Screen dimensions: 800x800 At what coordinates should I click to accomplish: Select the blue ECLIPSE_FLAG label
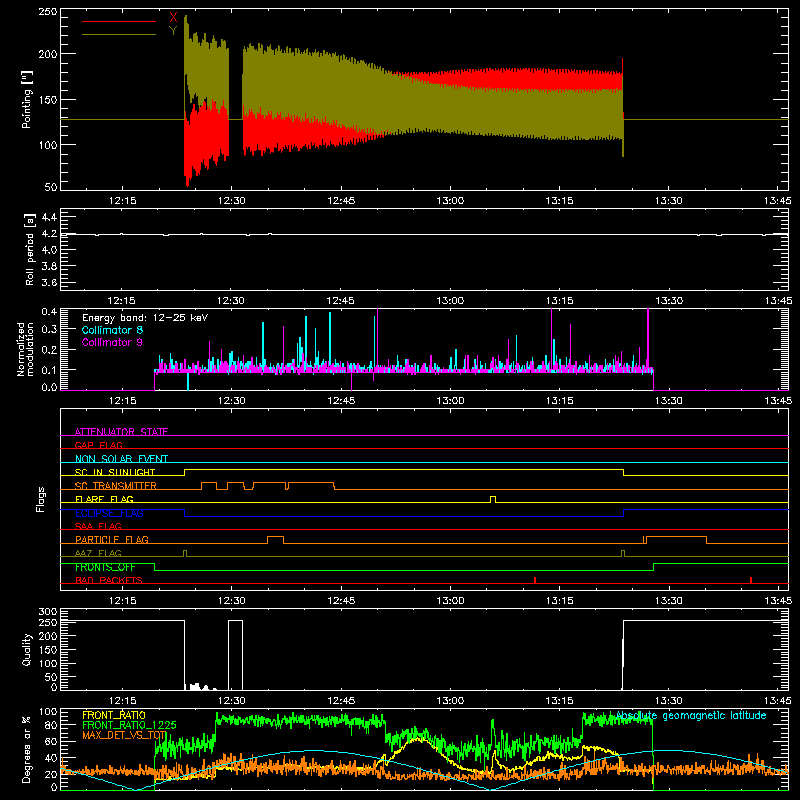coord(109,513)
